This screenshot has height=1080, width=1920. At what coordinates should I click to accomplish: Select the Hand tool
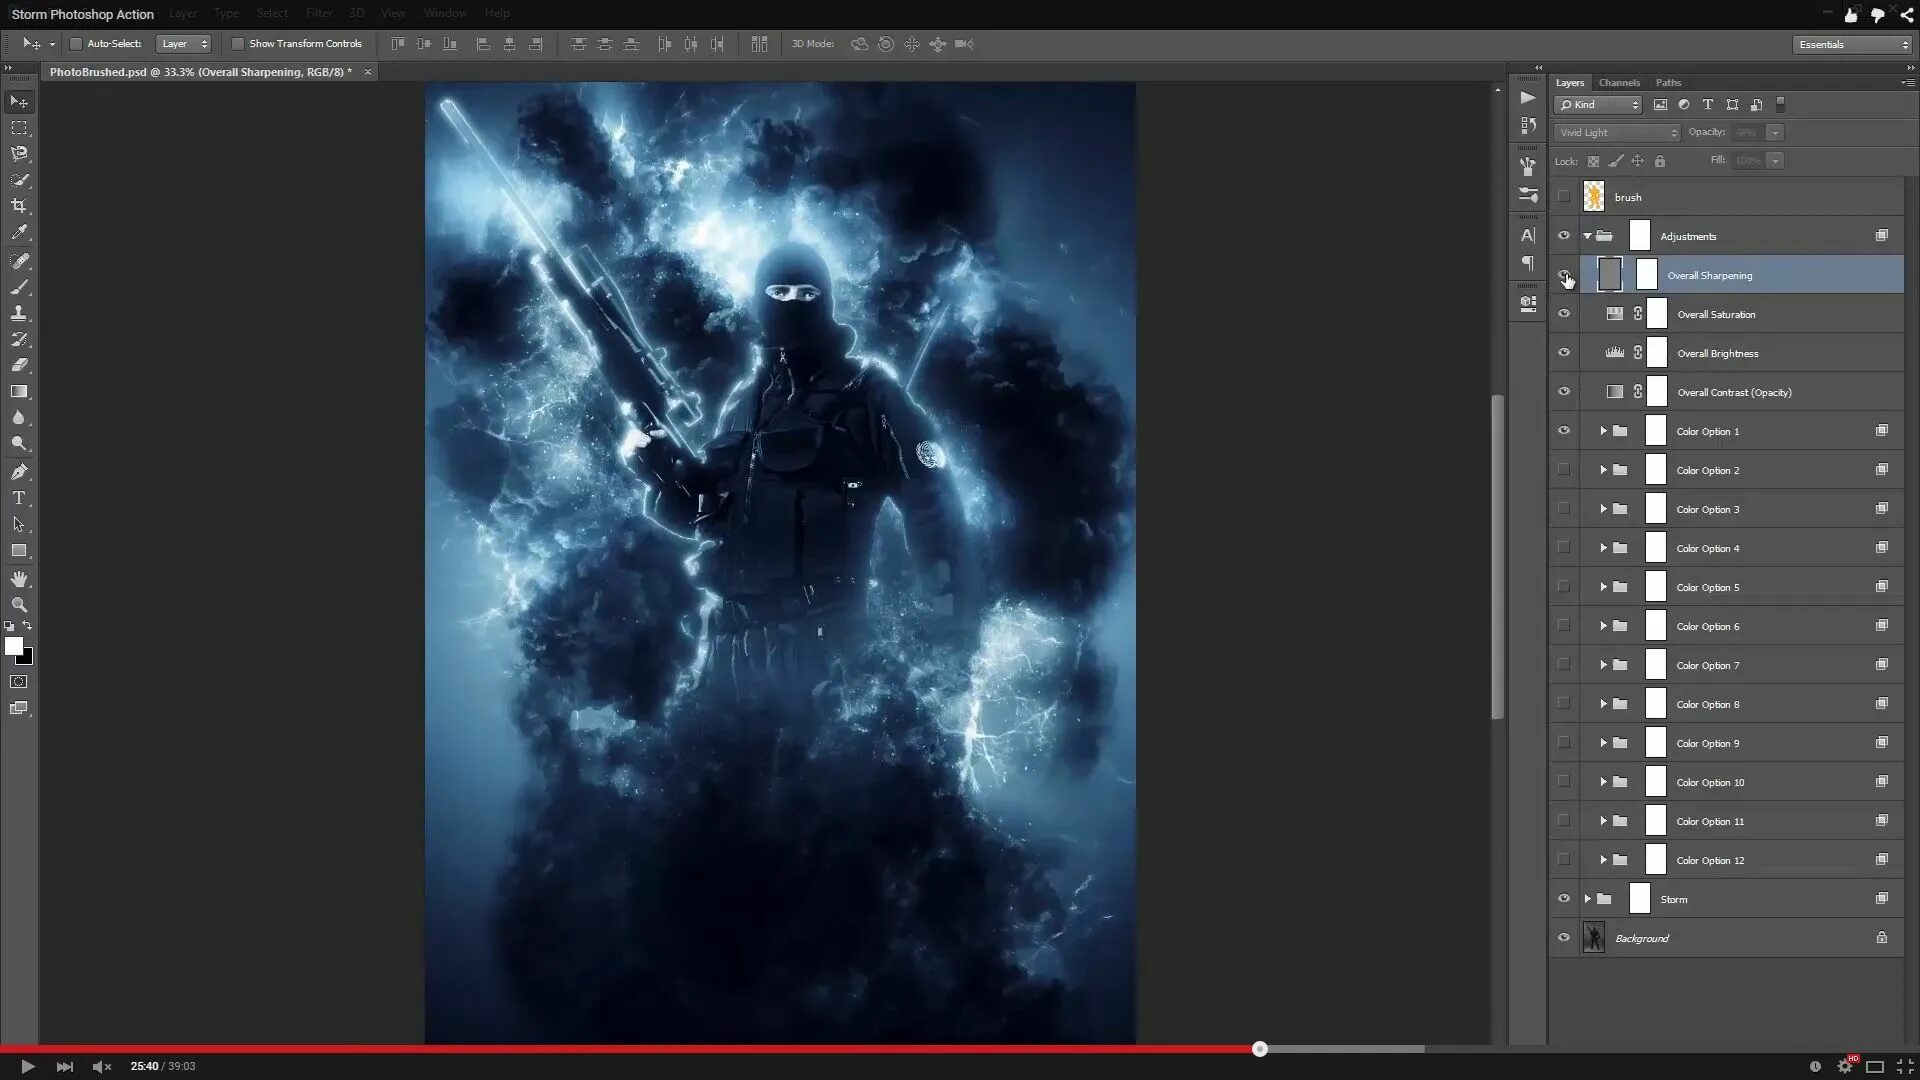click(19, 579)
